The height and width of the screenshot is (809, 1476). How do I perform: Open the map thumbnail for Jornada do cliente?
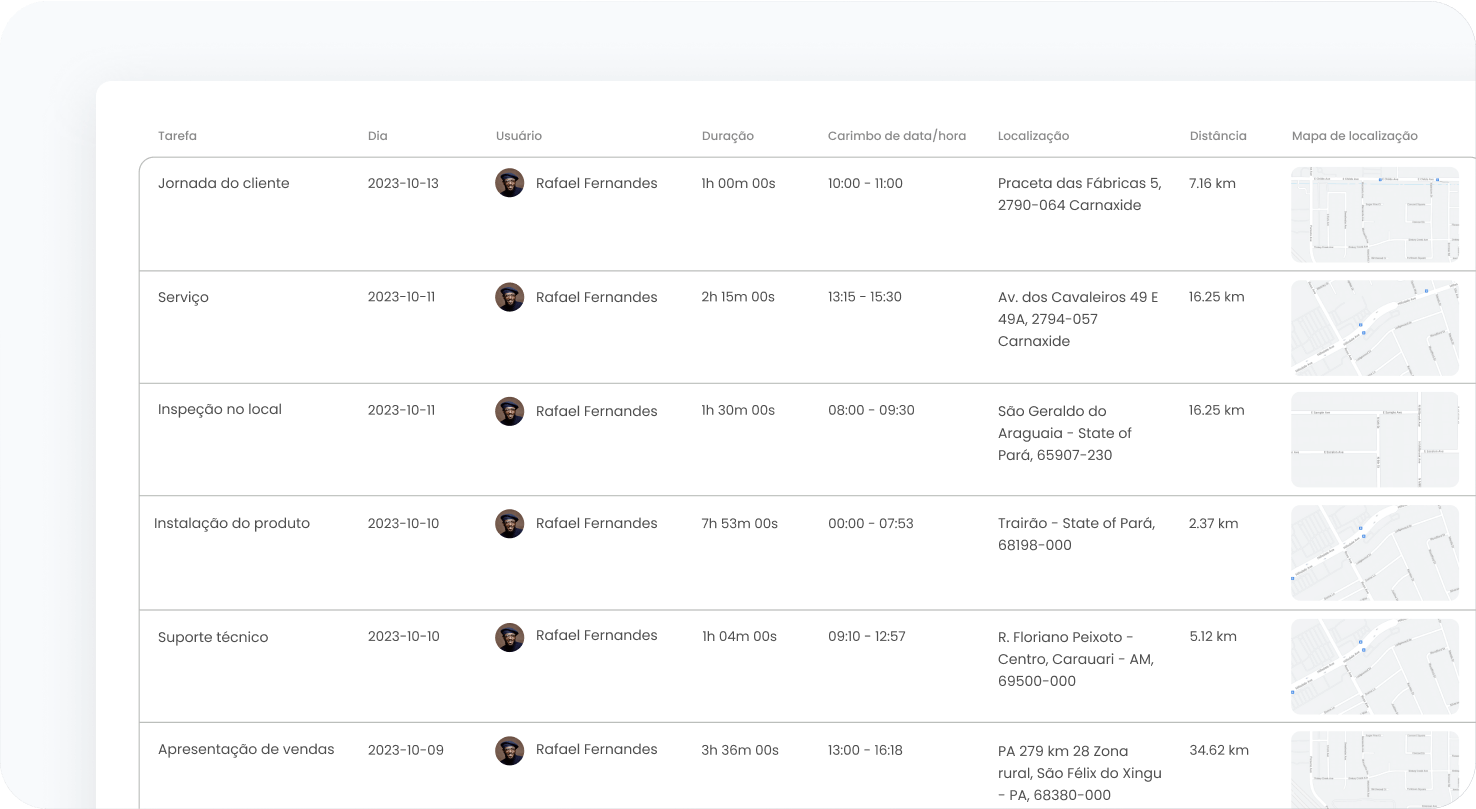1374,214
